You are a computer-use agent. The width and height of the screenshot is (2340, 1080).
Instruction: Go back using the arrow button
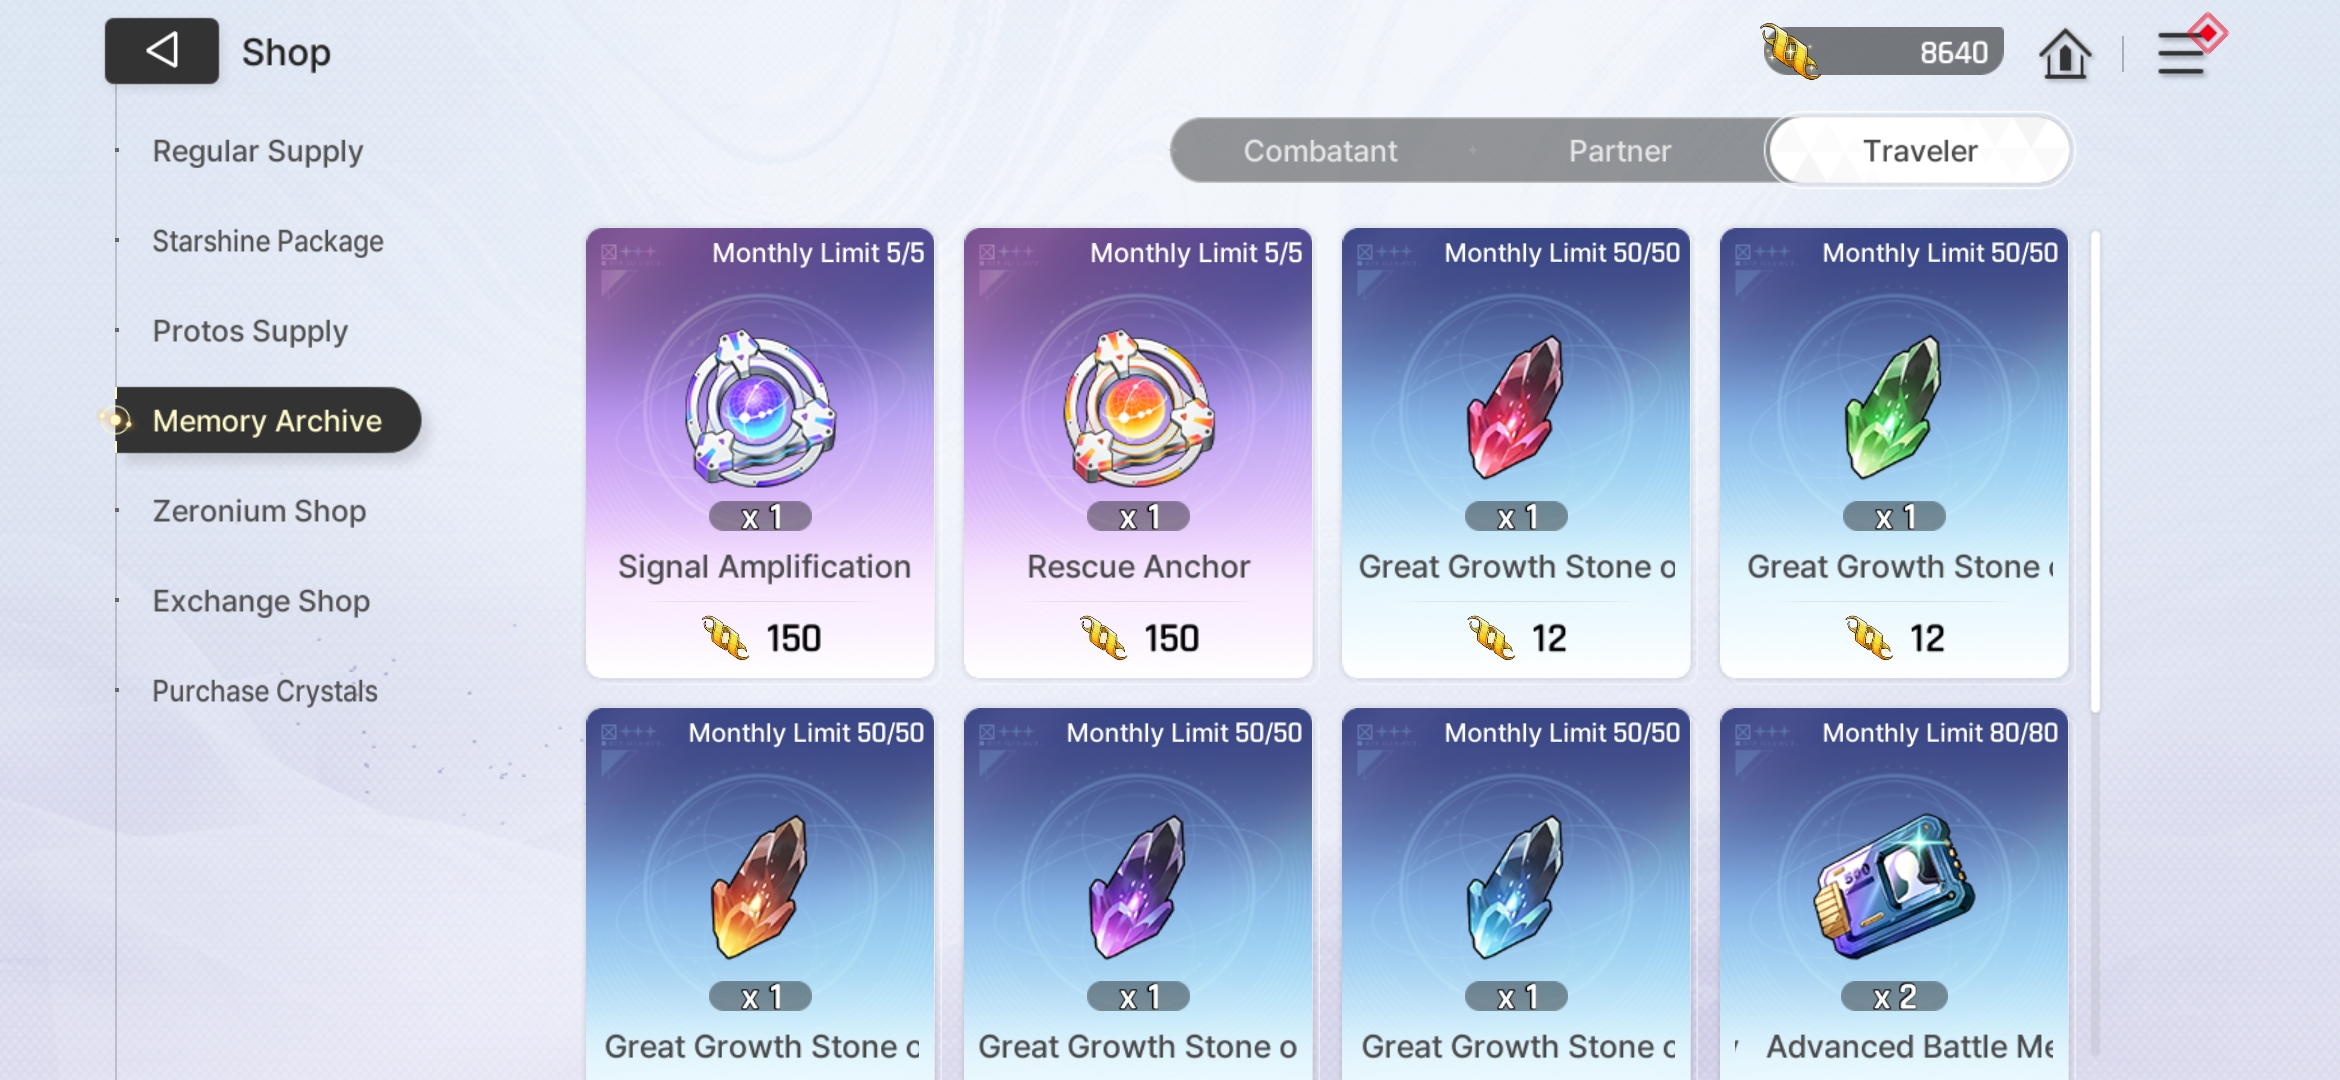click(162, 51)
